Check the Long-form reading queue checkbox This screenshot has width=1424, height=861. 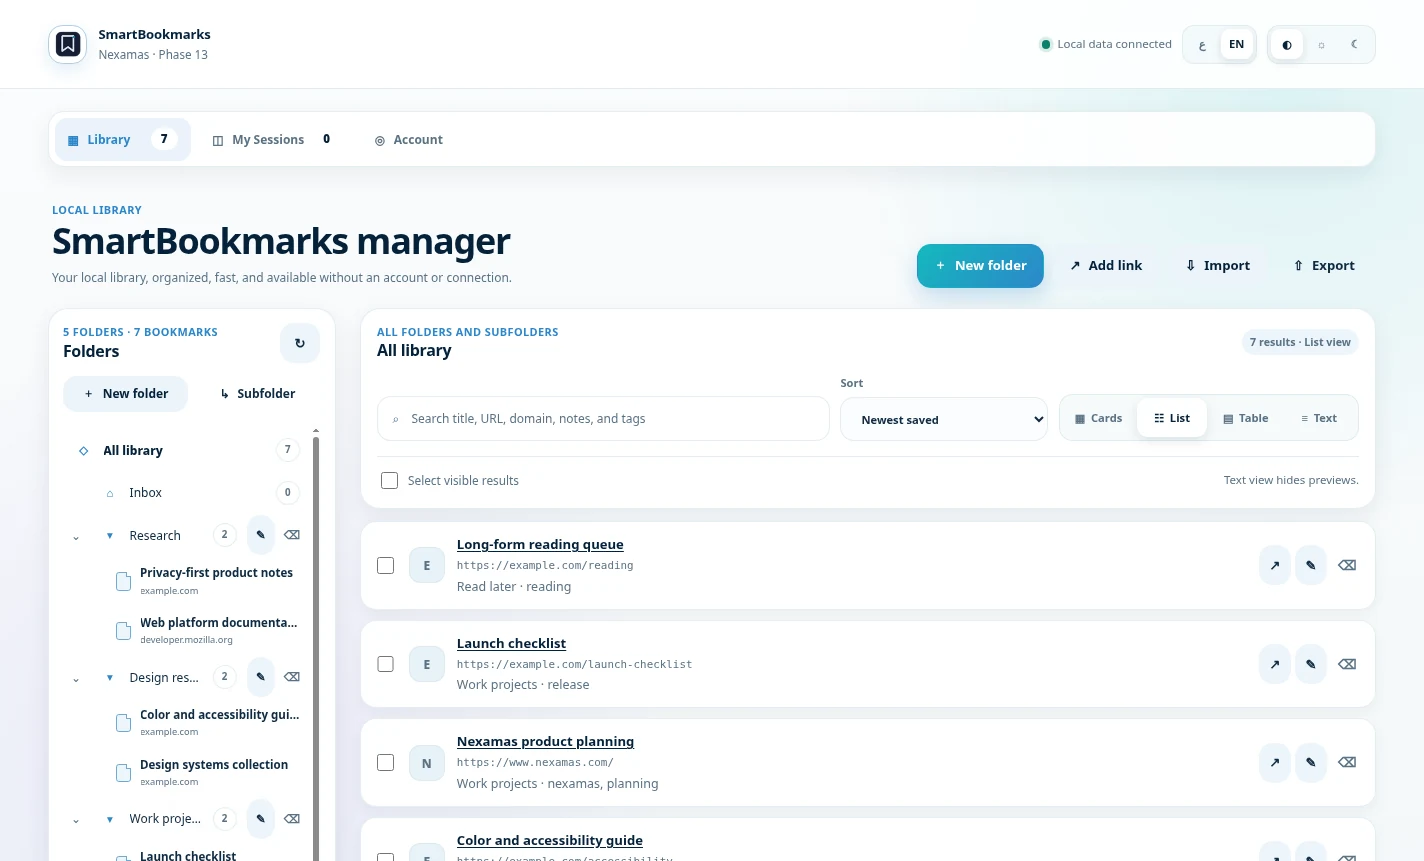(385, 566)
